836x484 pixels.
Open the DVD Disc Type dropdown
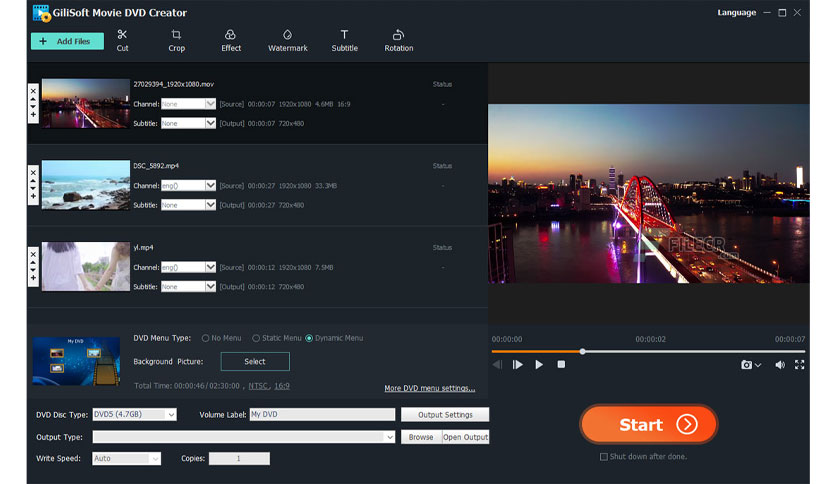tap(134, 414)
